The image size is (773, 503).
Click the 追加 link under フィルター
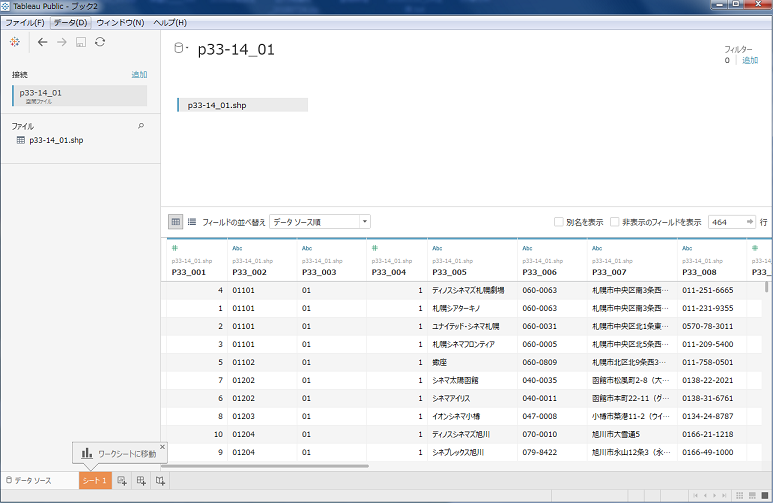(750, 61)
